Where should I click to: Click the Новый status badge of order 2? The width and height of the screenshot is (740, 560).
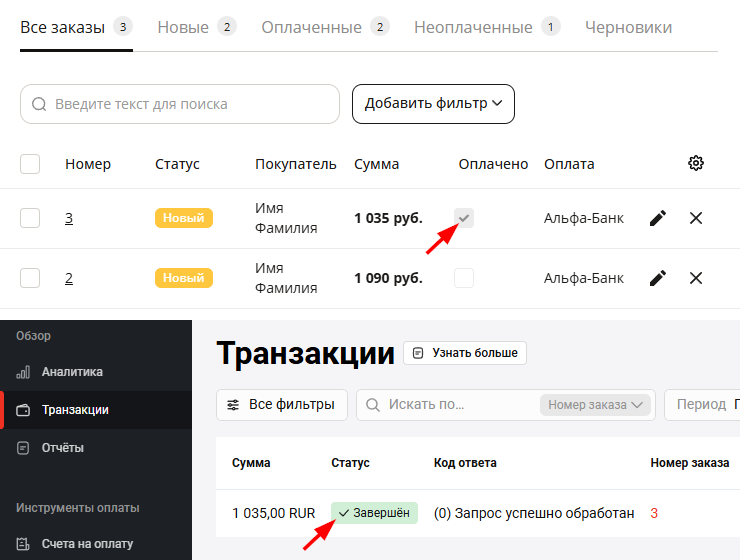[184, 278]
